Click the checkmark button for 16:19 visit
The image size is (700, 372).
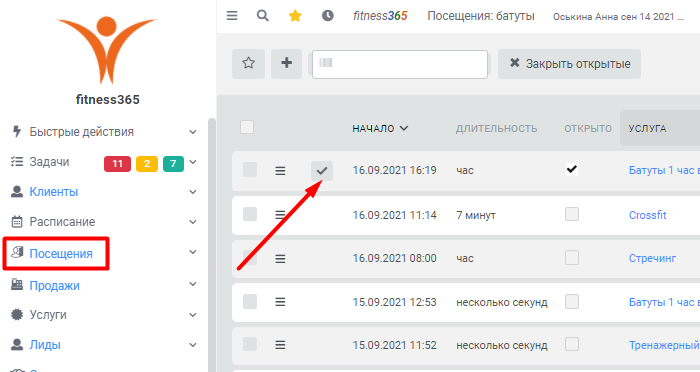[x=322, y=171]
